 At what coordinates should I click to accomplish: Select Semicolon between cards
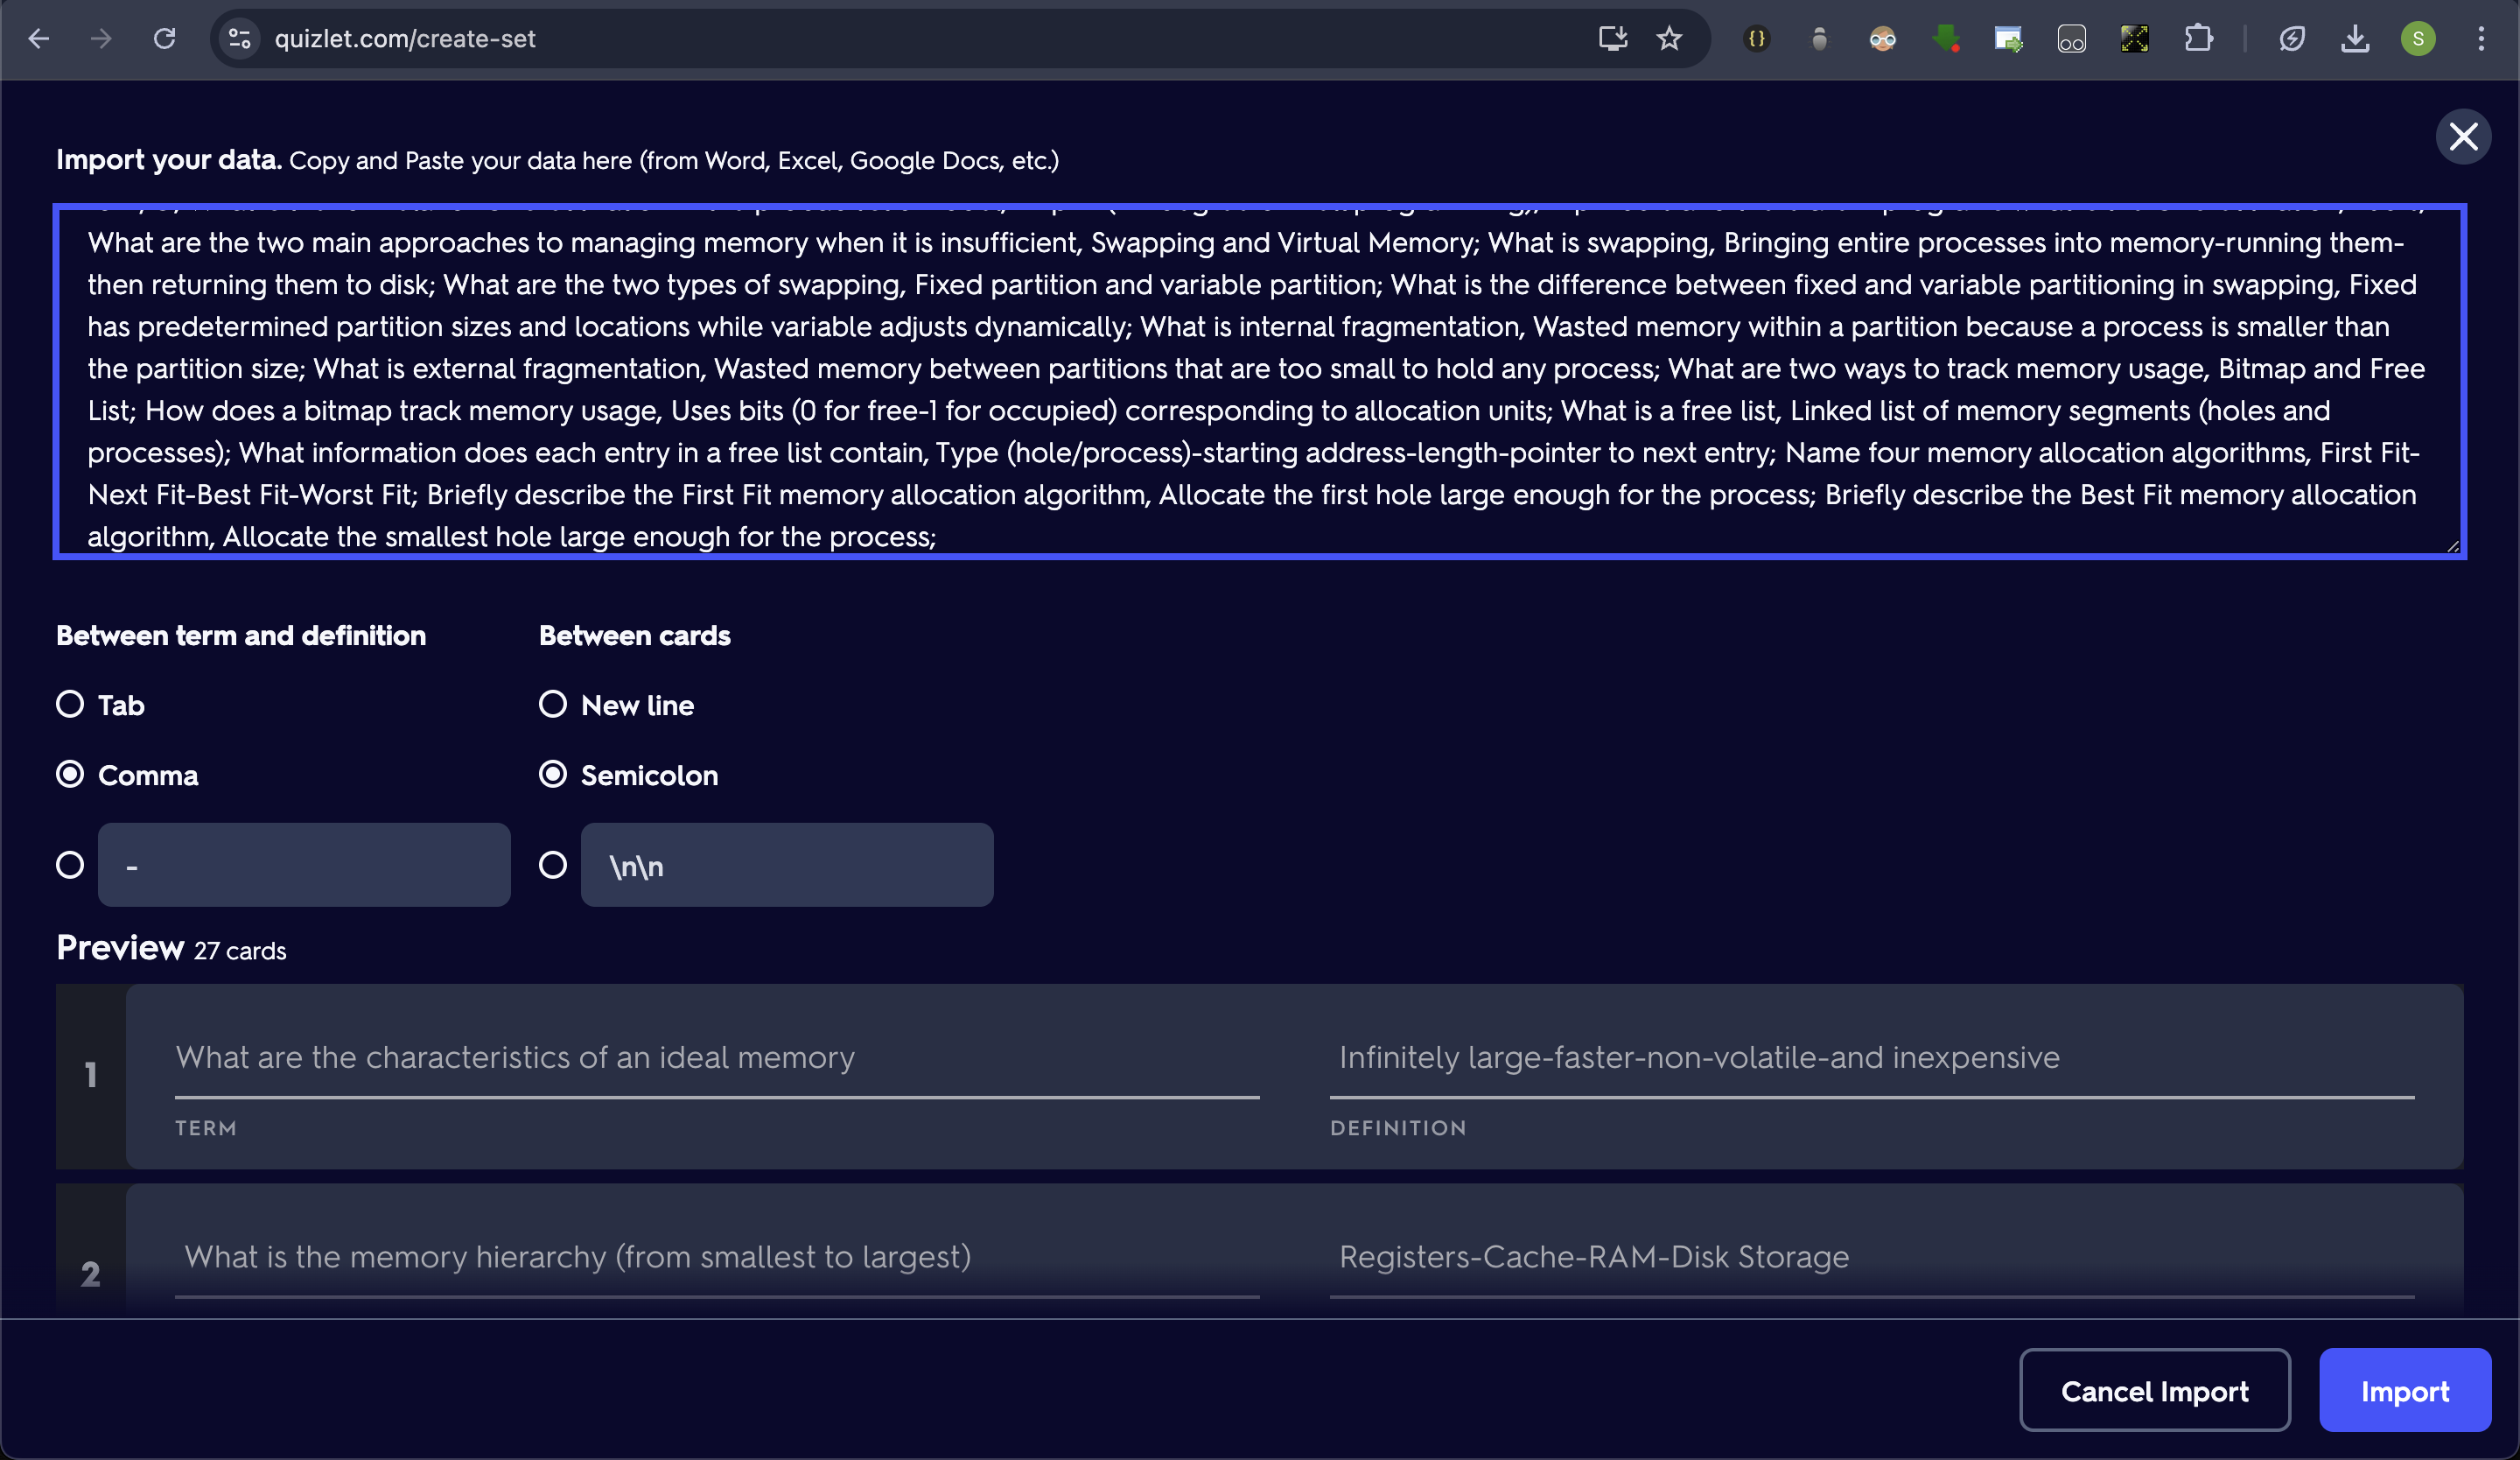tap(553, 775)
